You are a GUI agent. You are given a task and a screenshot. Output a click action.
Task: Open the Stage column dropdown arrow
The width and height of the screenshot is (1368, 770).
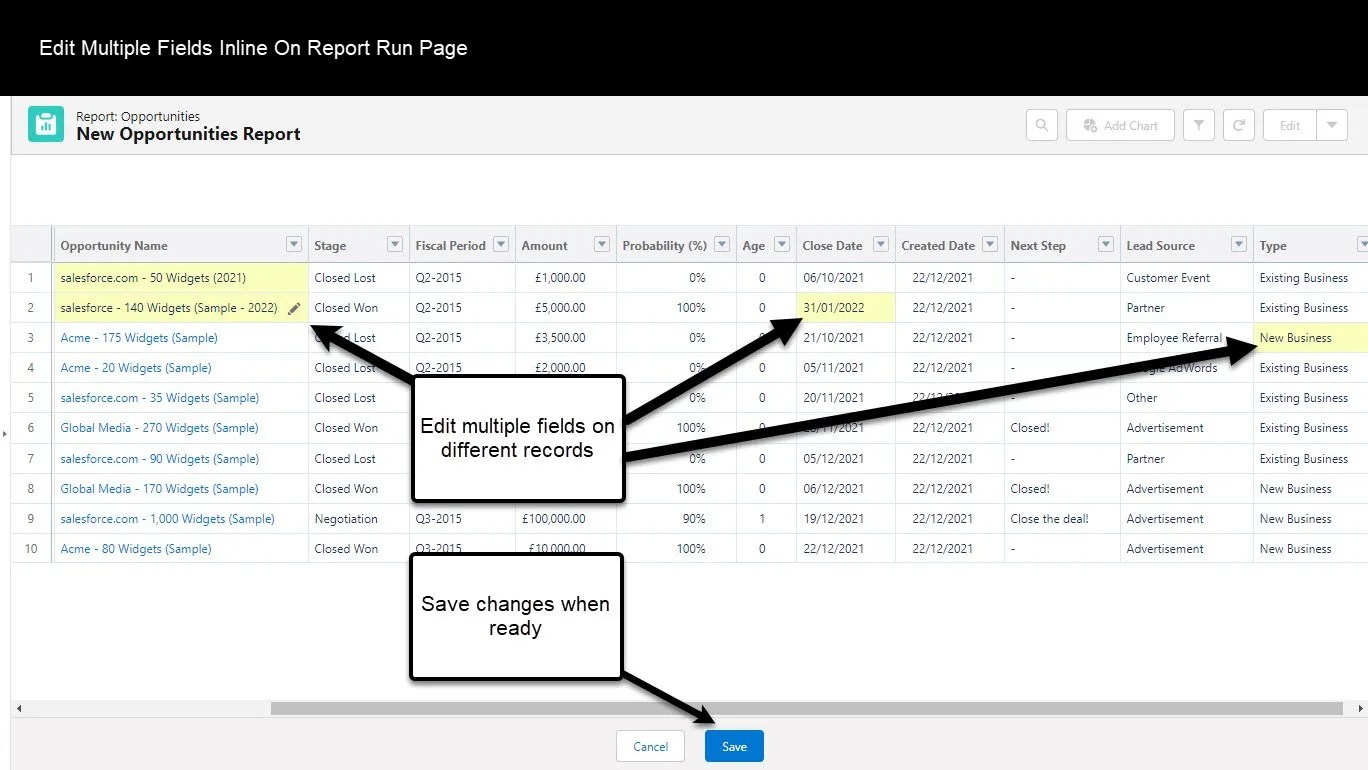(394, 245)
